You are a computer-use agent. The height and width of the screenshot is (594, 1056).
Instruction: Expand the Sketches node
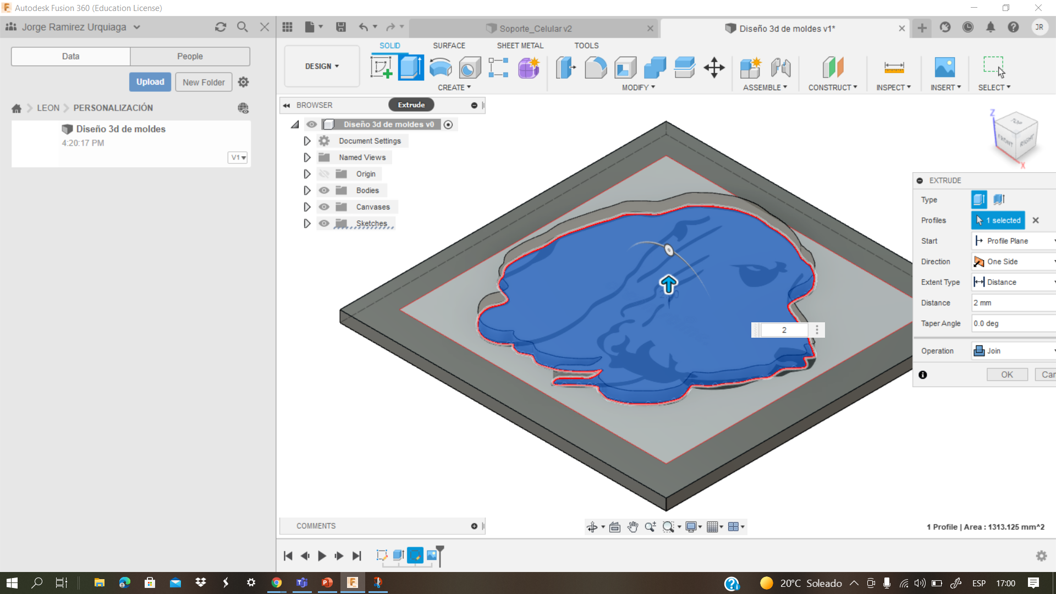click(x=306, y=224)
